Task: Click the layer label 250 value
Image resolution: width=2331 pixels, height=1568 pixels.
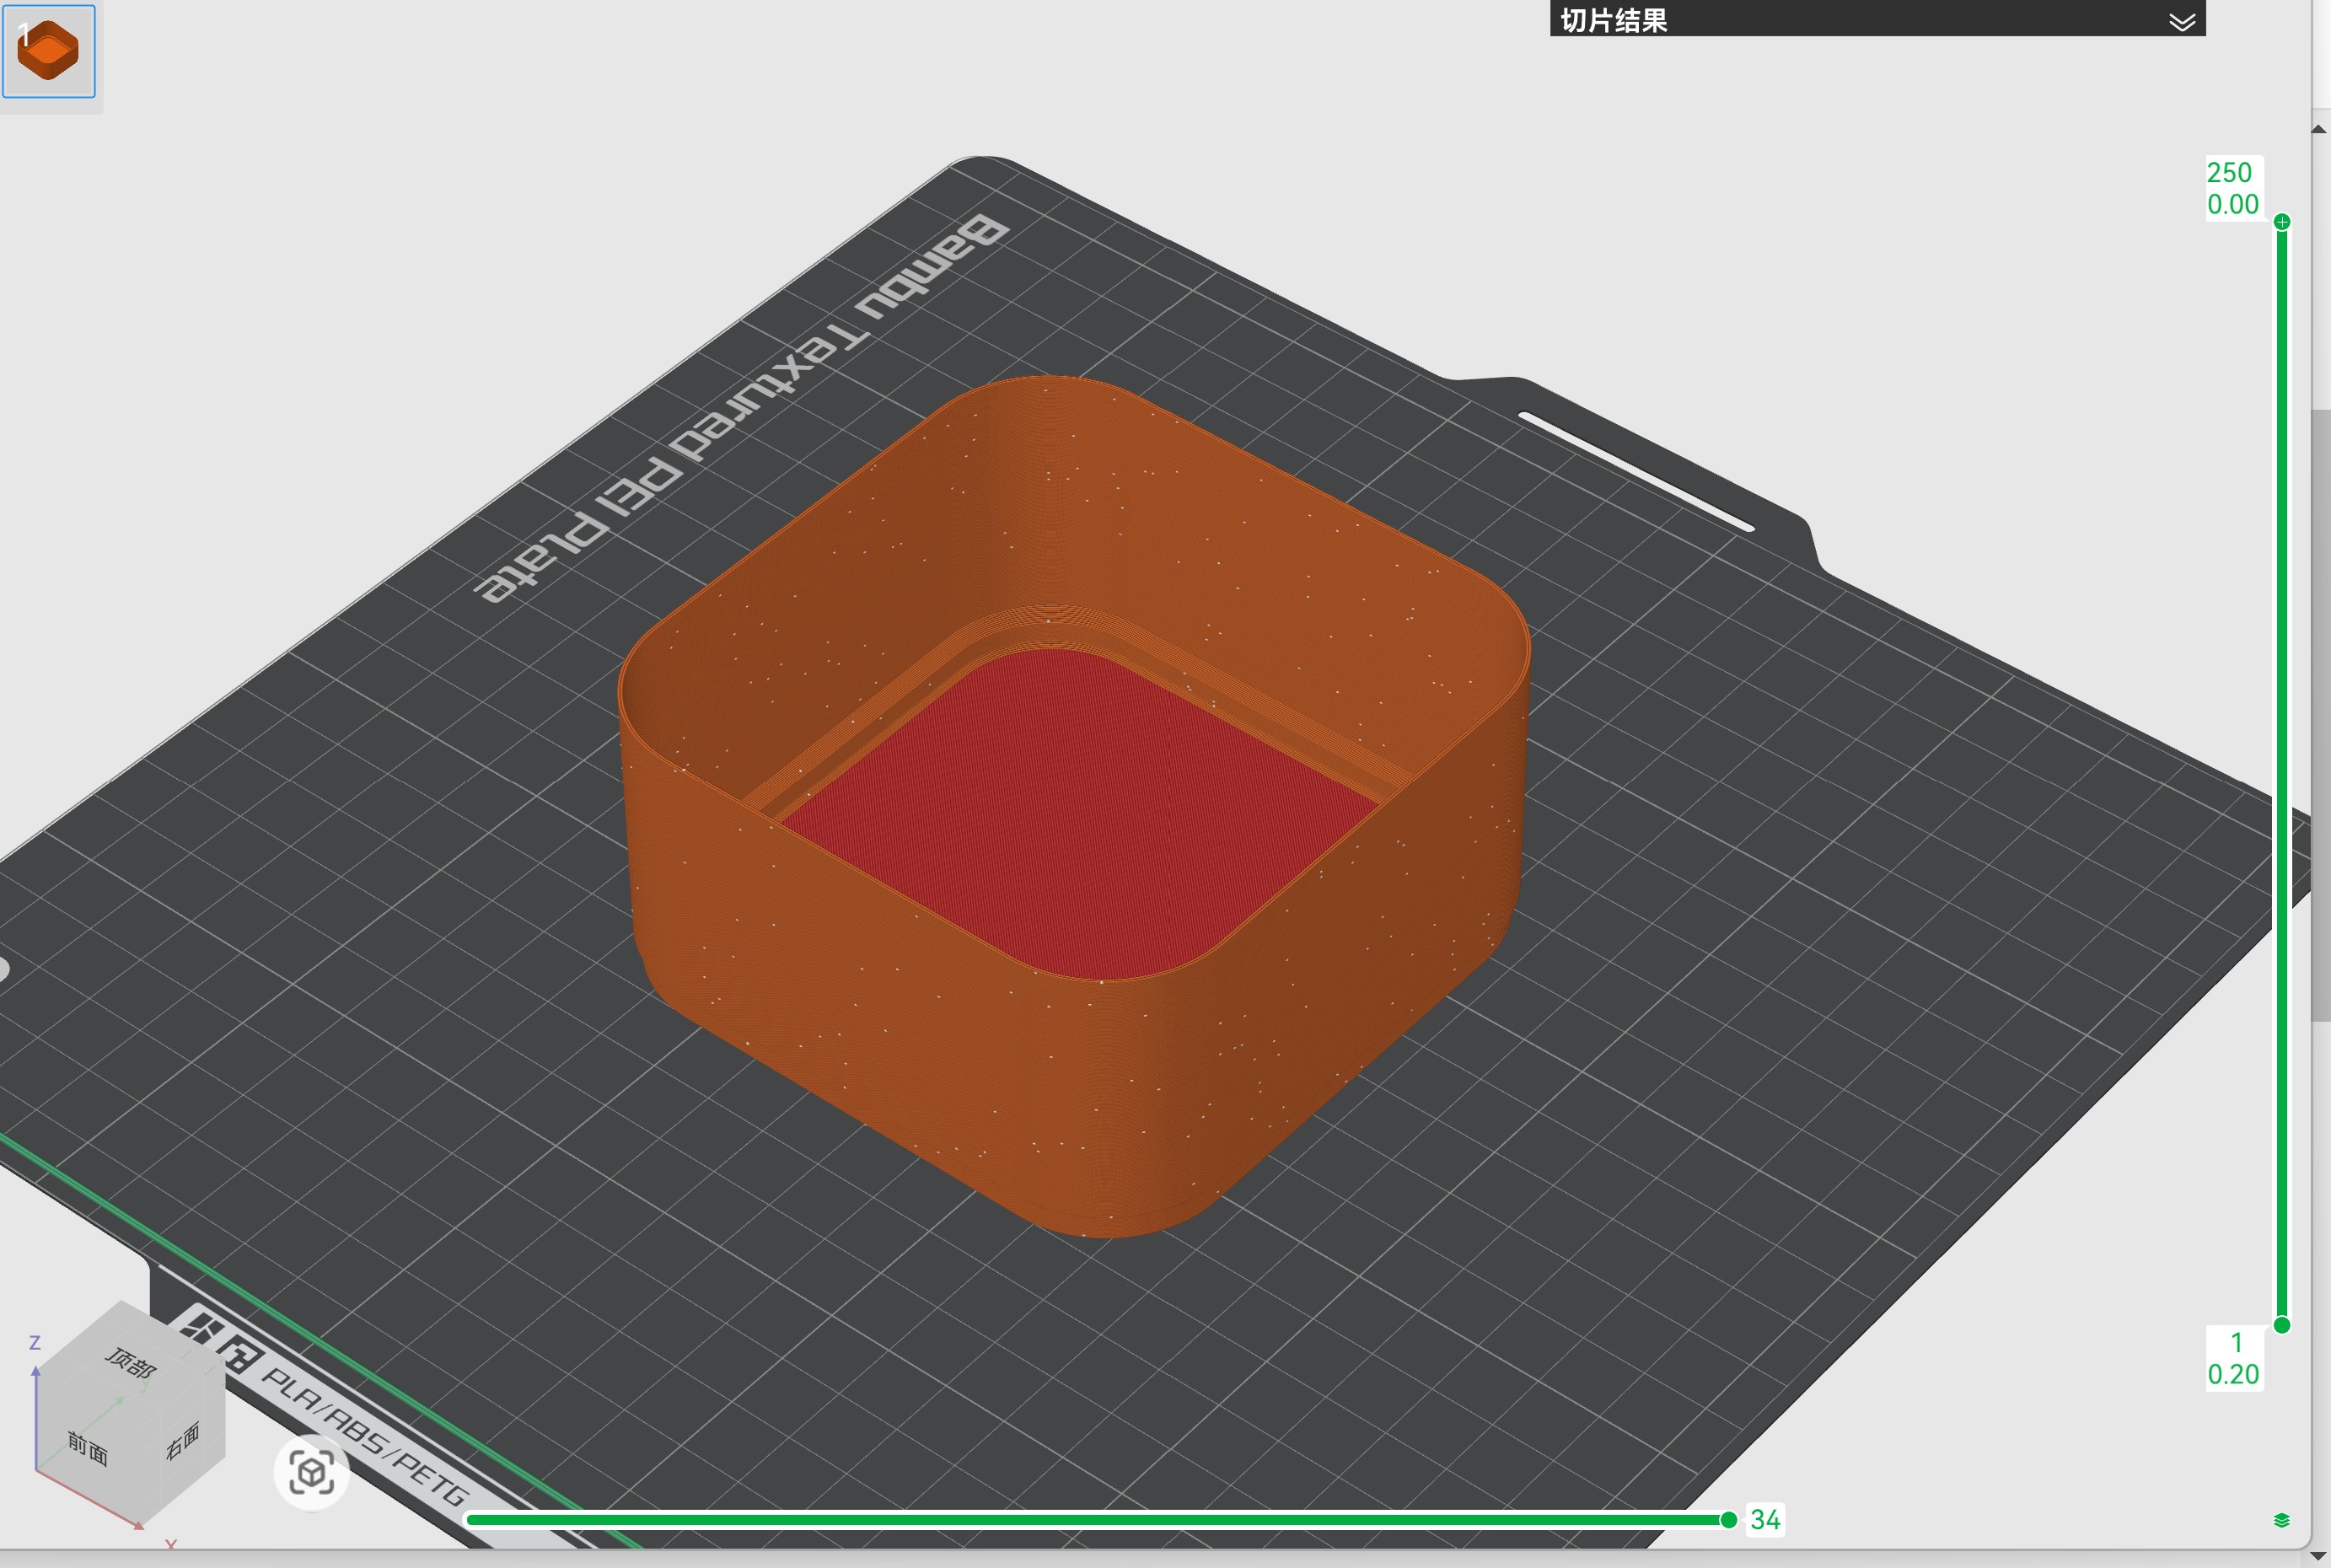Action: click(x=2229, y=172)
